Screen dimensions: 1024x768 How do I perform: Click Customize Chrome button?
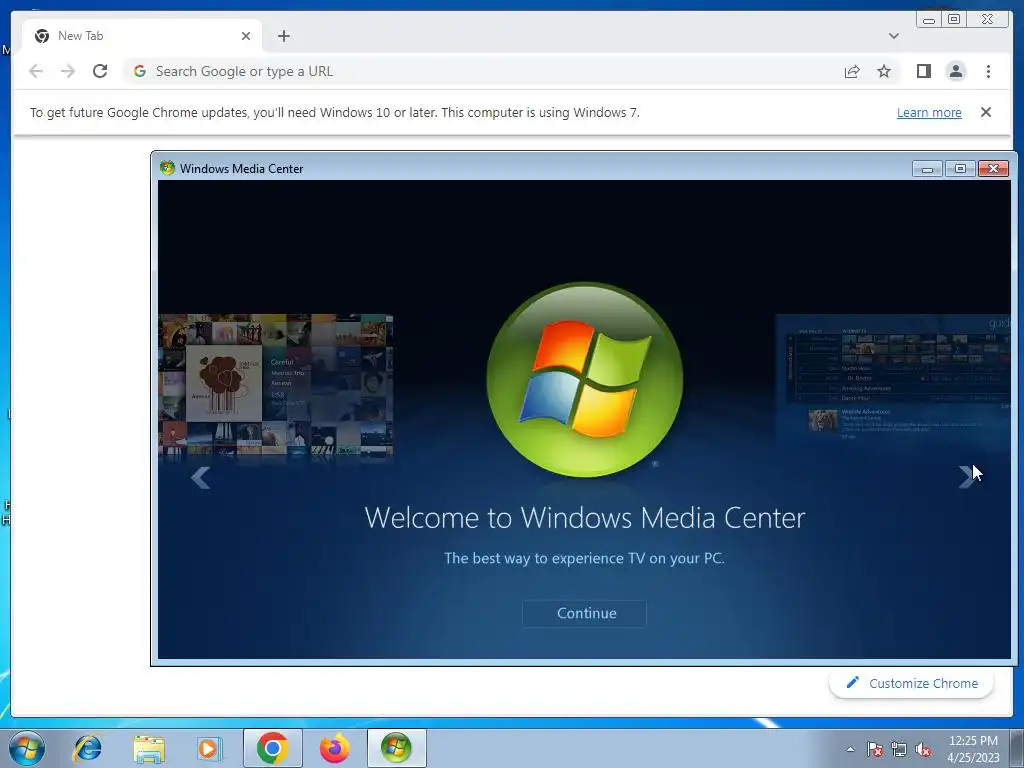(911, 683)
